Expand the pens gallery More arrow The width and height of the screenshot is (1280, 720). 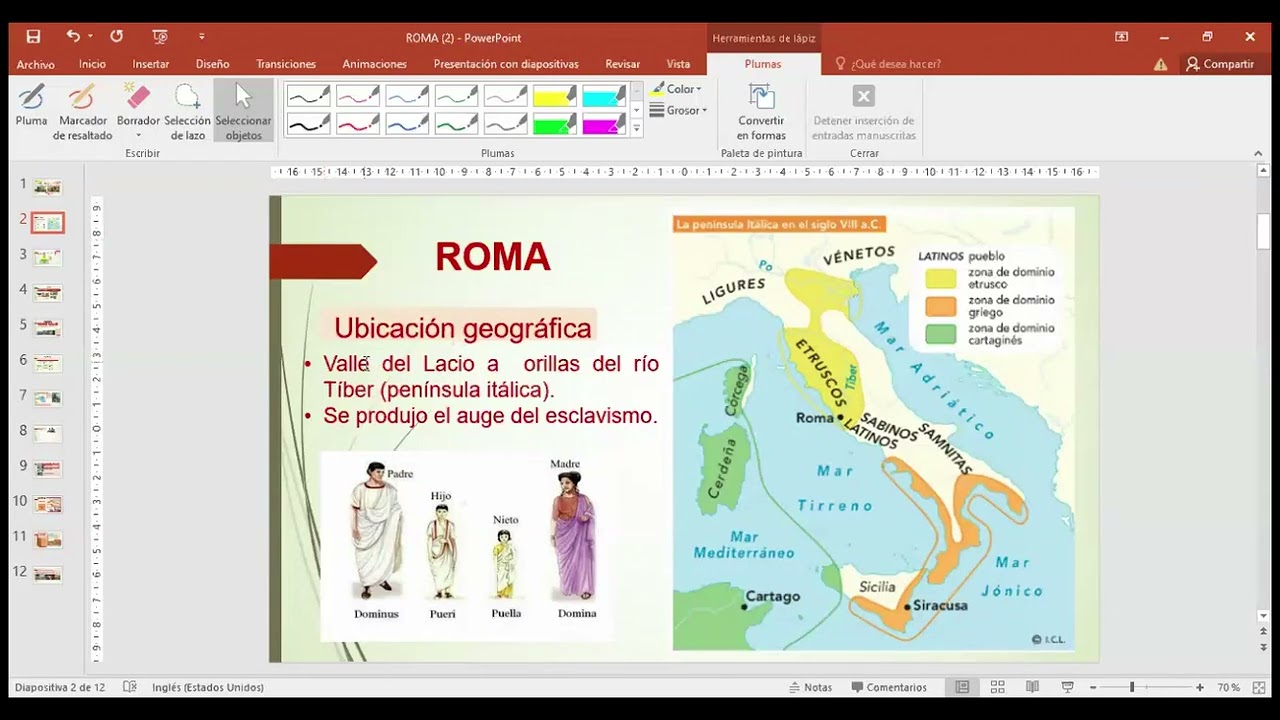636,129
